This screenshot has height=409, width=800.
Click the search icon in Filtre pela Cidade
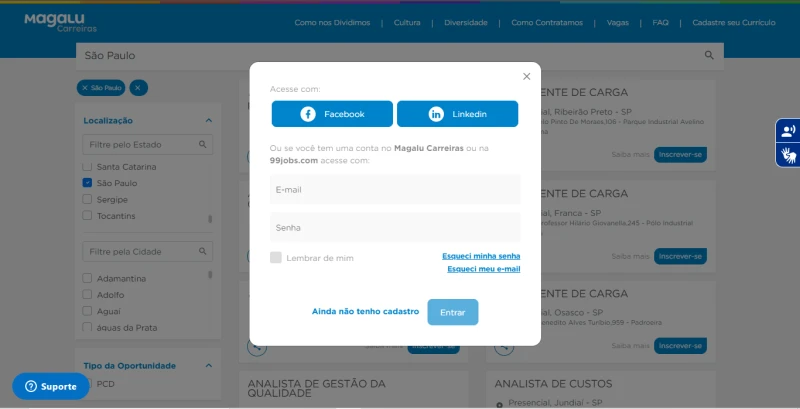click(x=203, y=251)
